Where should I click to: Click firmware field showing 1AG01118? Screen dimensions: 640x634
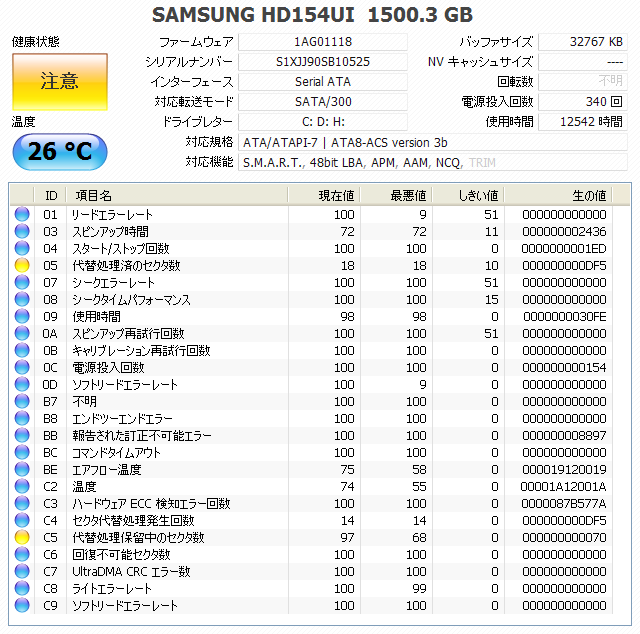(x=323, y=42)
